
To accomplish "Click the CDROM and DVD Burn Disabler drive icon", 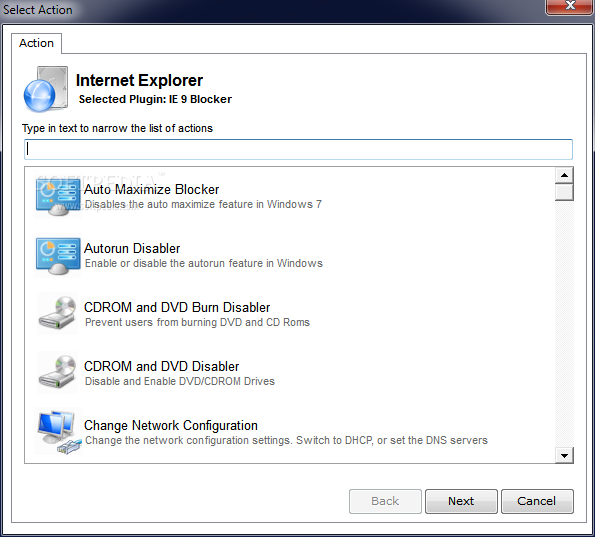I will [58, 313].
